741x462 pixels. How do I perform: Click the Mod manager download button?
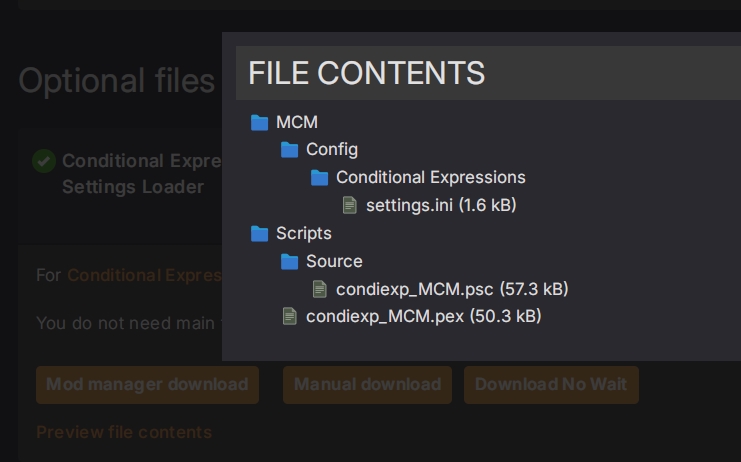tap(147, 385)
